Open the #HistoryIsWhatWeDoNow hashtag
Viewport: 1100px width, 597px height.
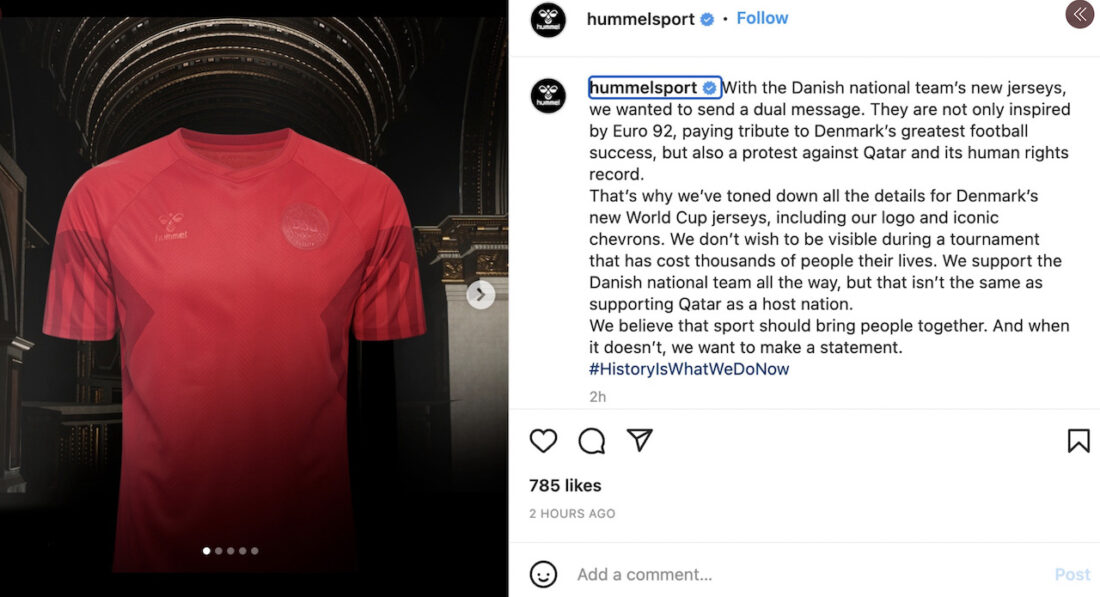click(689, 369)
